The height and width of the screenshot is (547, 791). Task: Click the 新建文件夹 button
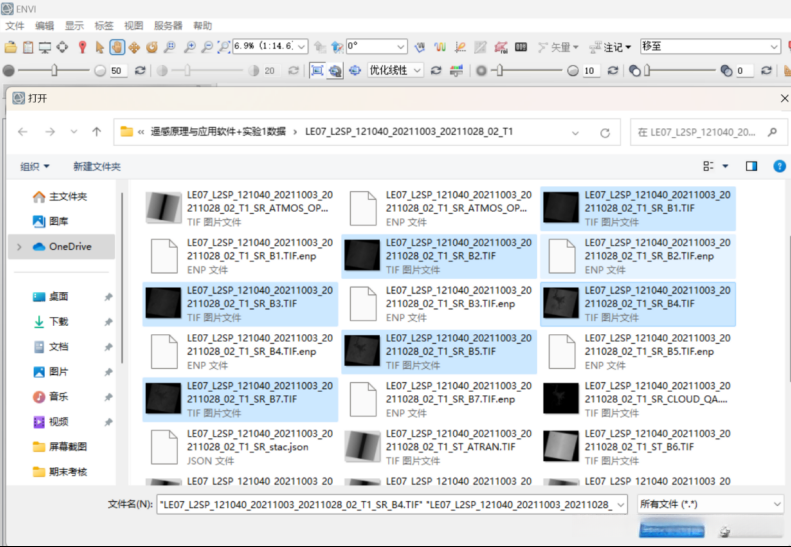96,166
